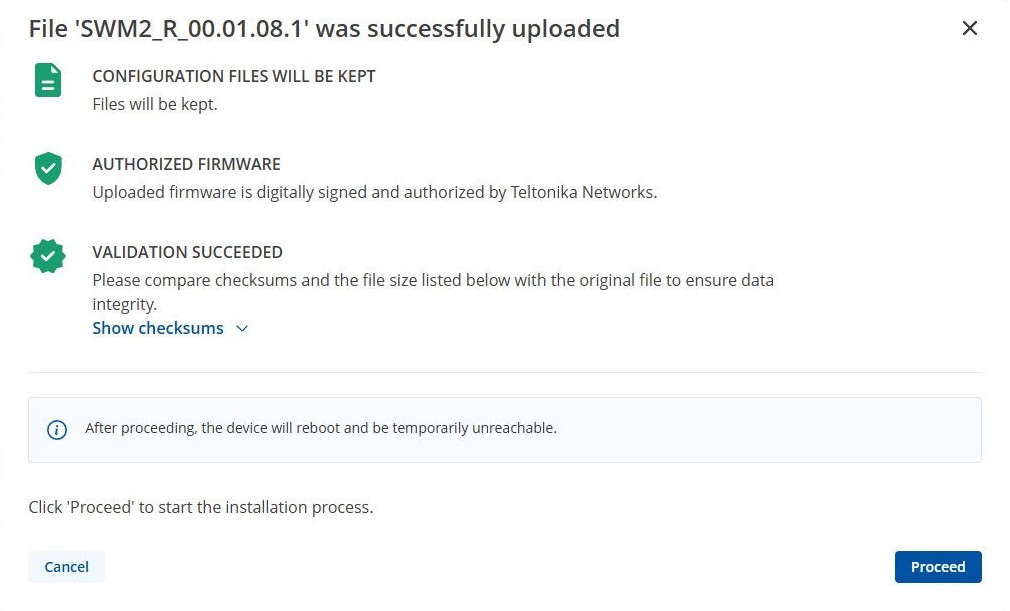The width and height of the screenshot is (1010, 611).
Task: Click the horizontal divider below checksums section
Action: click(x=504, y=372)
